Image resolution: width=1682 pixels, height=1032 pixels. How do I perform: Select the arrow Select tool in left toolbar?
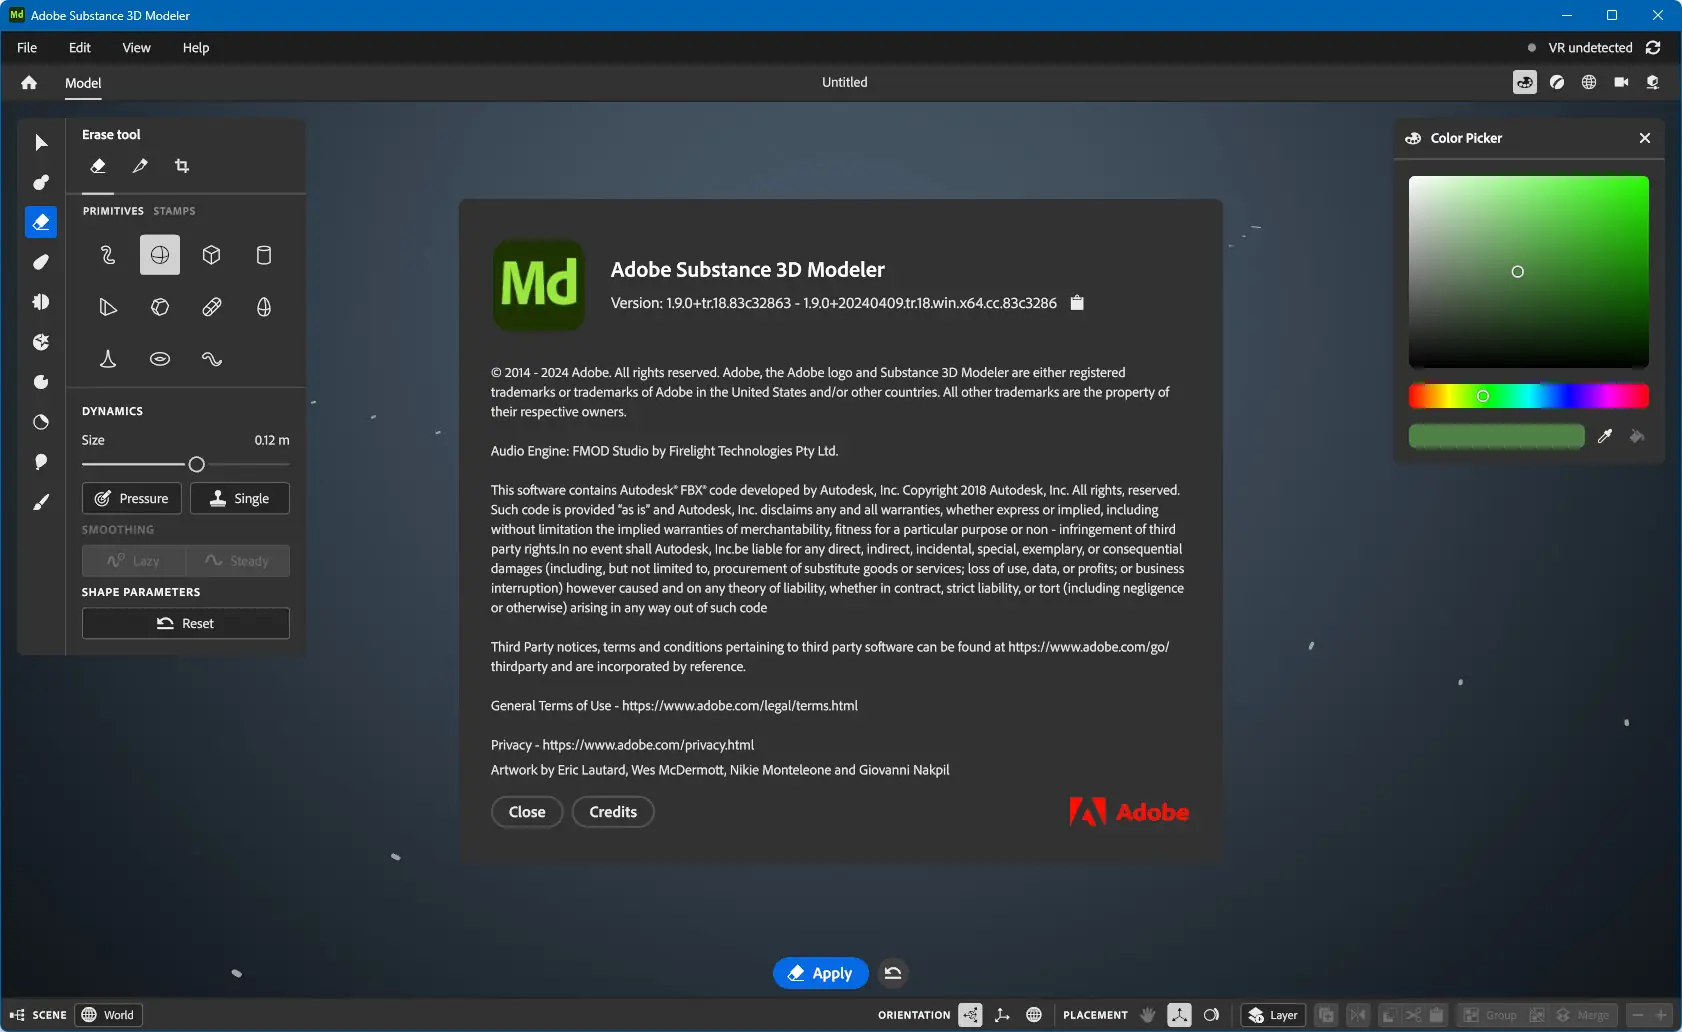(x=41, y=143)
